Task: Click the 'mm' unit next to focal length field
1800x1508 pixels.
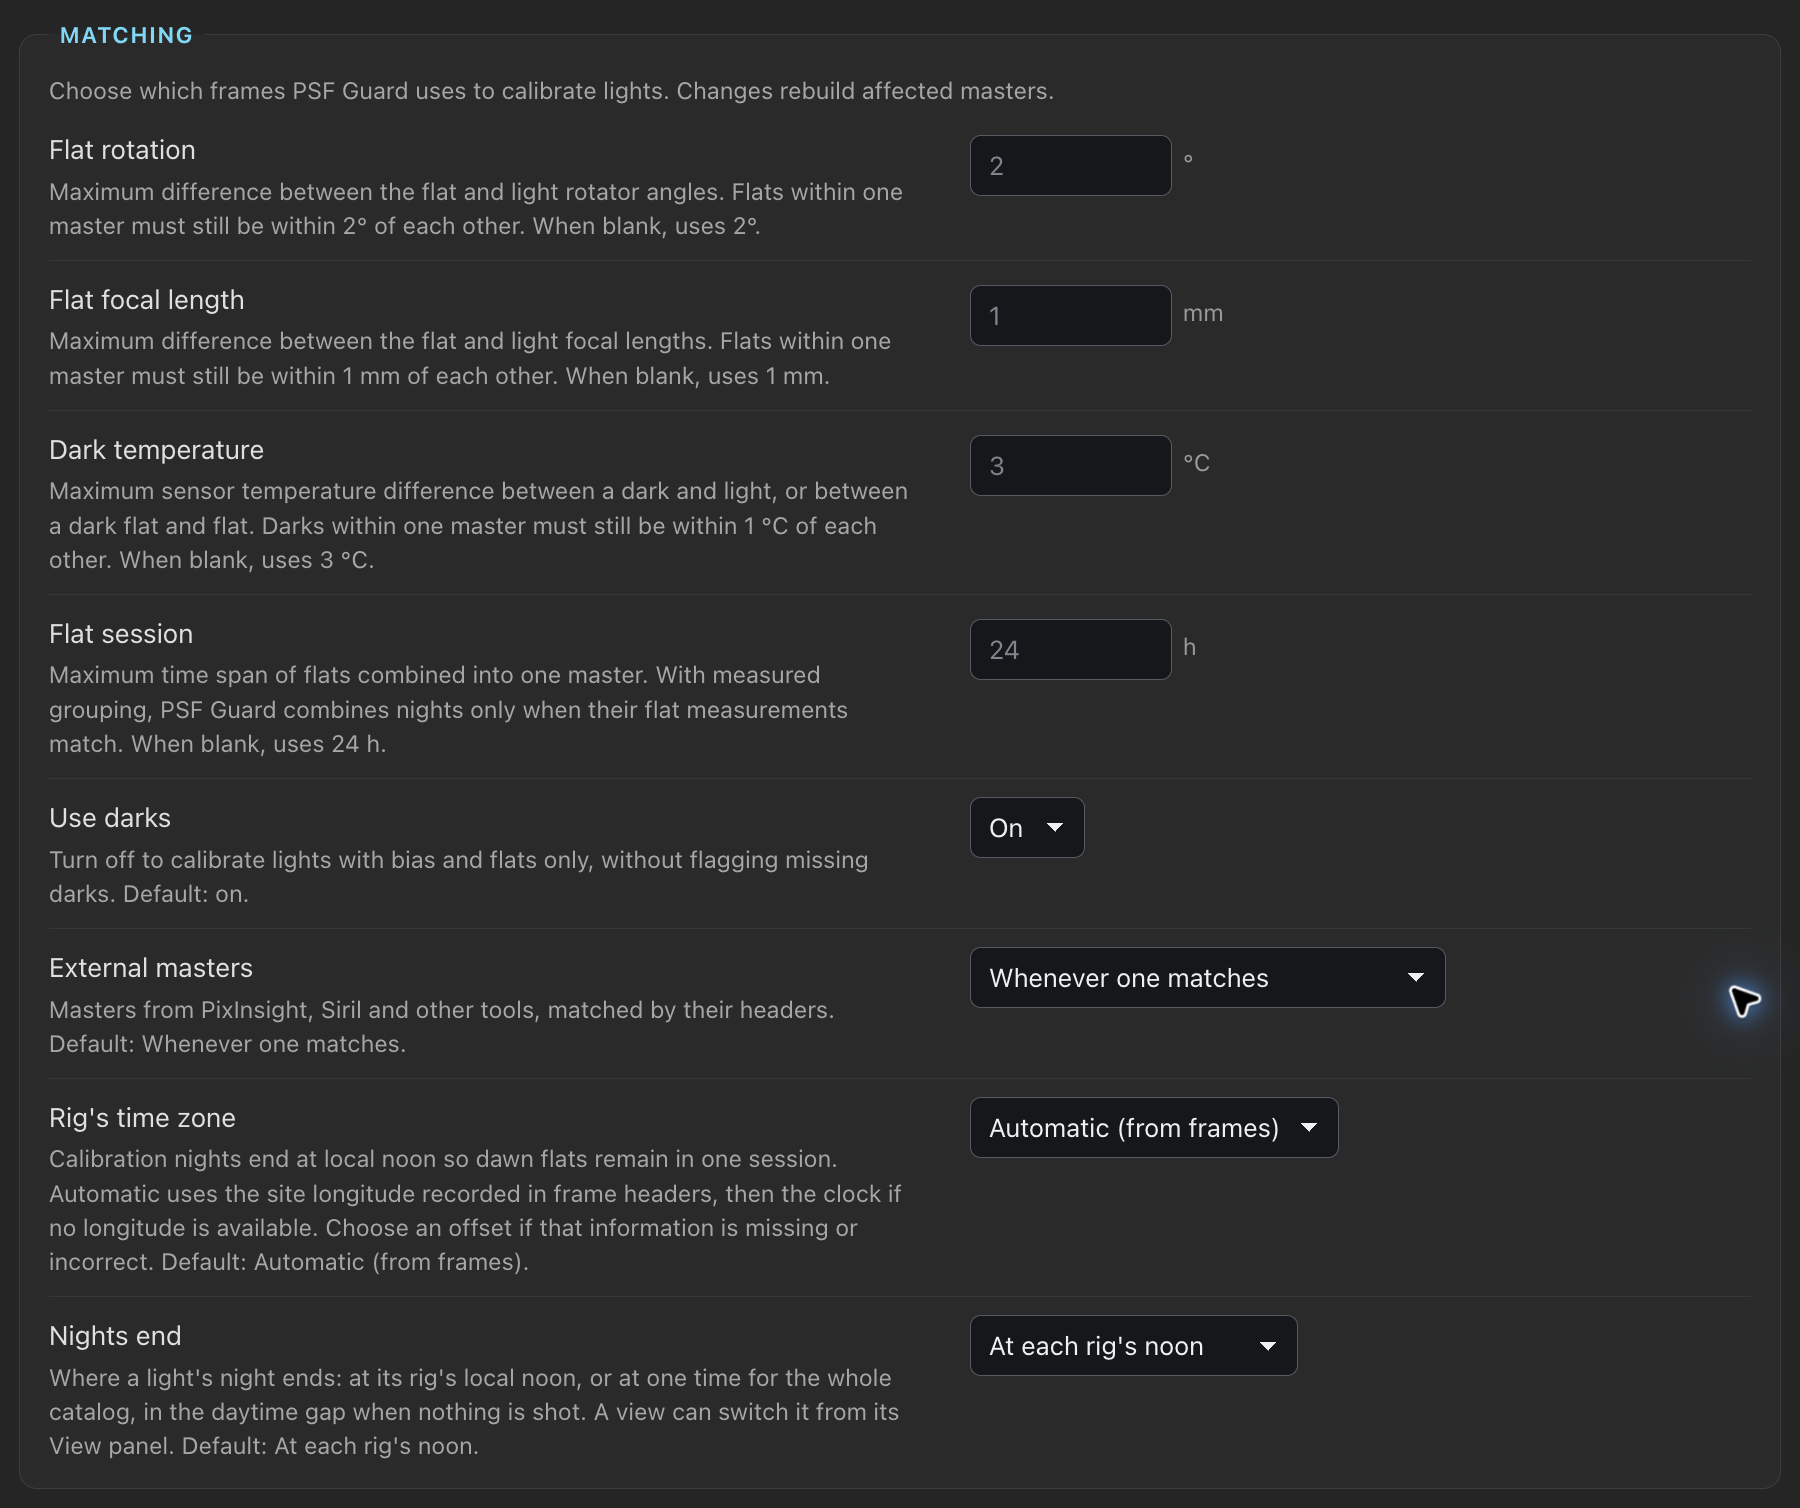Action: click(x=1203, y=314)
